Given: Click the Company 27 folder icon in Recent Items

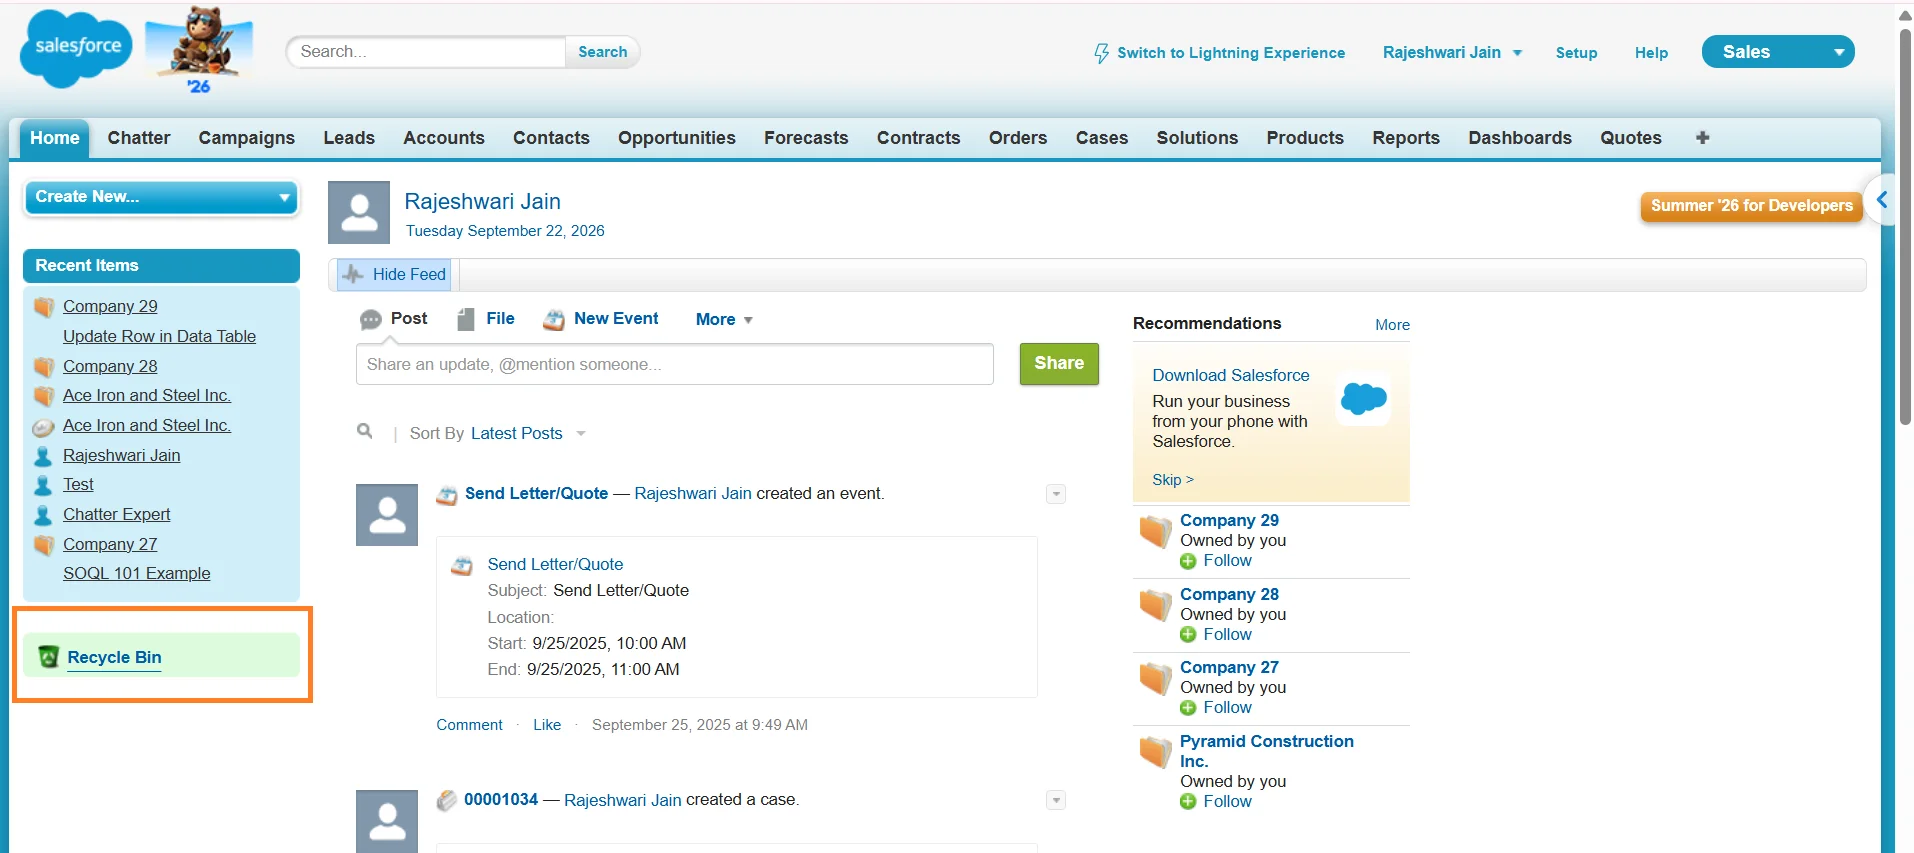Looking at the screenshot, I should [44, 545].
